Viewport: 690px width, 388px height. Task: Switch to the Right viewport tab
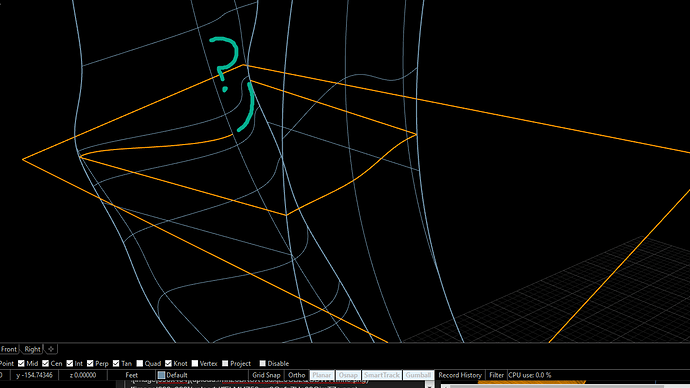(32, 349)
